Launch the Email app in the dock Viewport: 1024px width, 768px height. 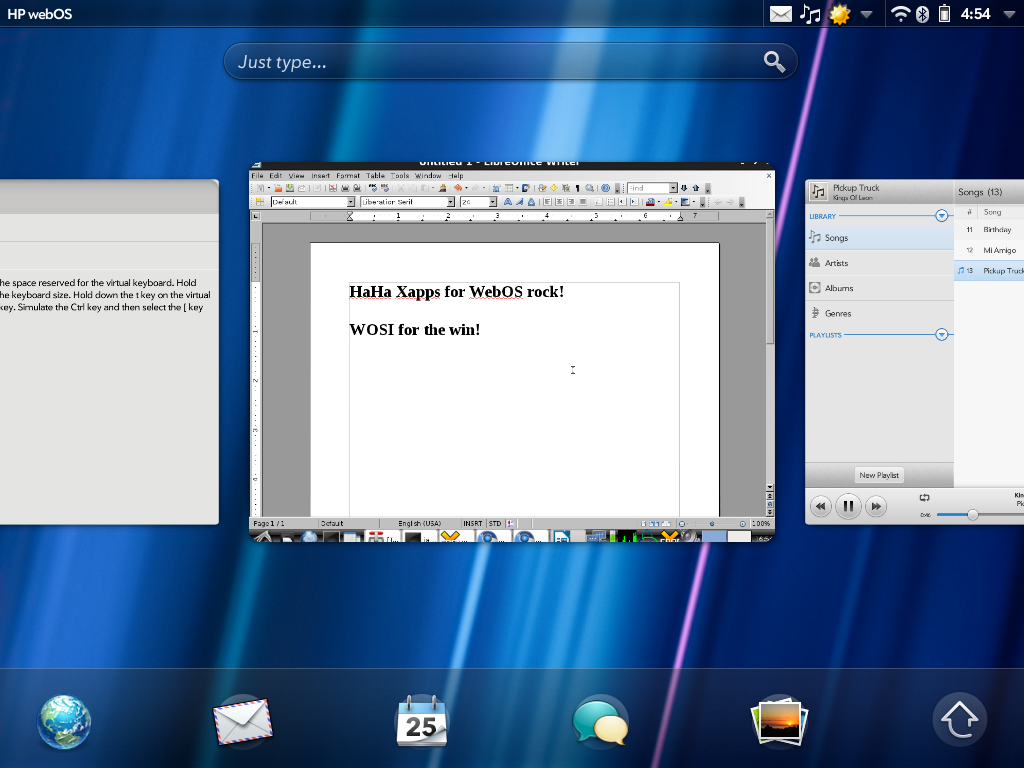pyautogui.click(x=242, y=721)
